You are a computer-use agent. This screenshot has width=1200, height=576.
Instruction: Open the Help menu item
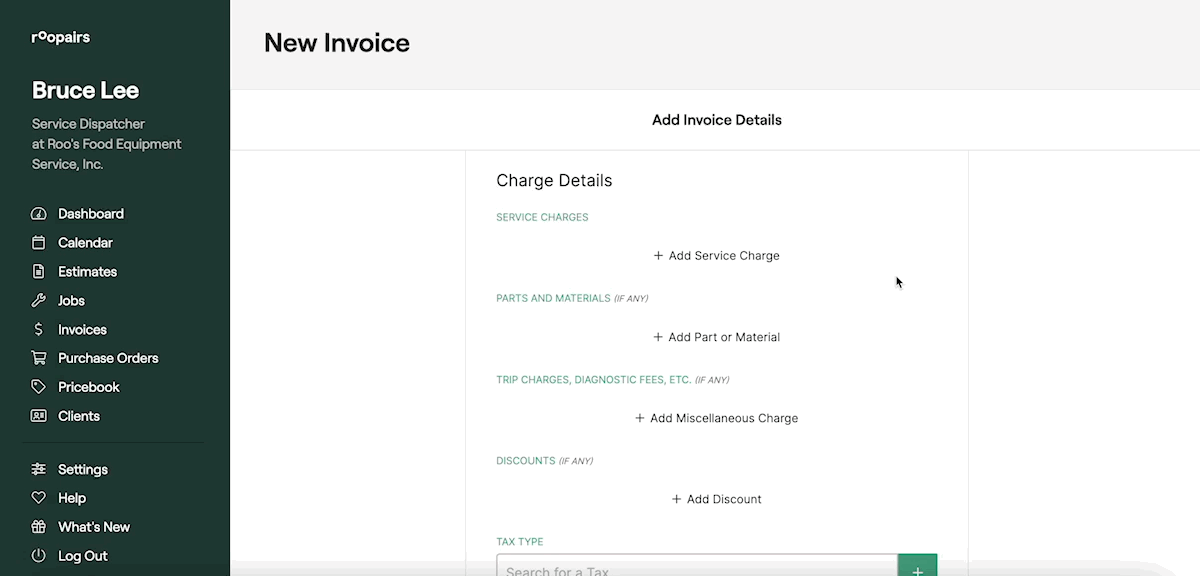point(72,498)
